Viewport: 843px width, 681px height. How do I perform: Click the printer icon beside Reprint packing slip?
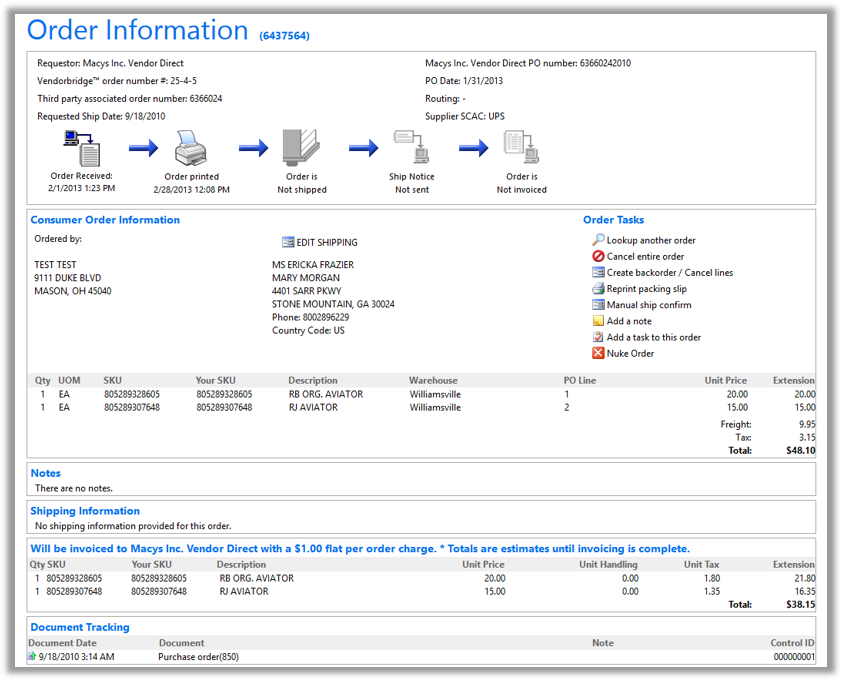(598, 289)
